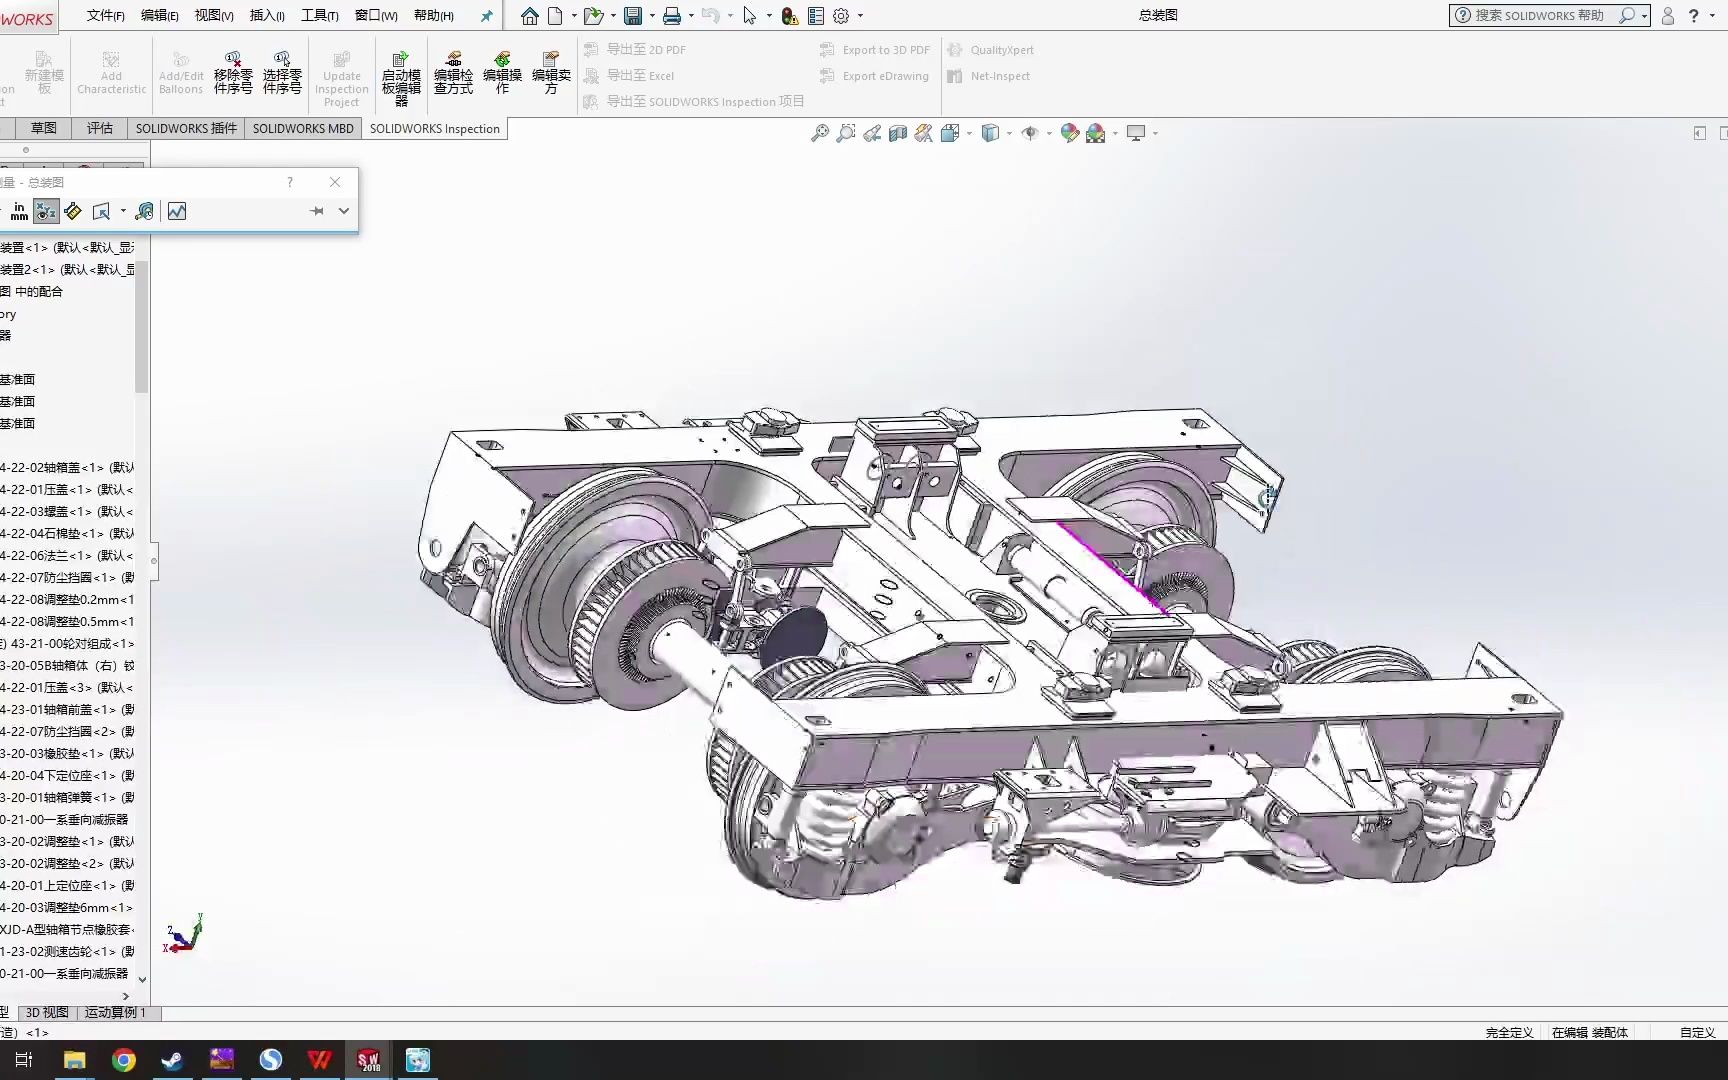Screen dimensions: 1728x1080
Task: Switch to the SOLIDWORKS MBD tab
Action: pyautogui.click(x=303, y=129)
